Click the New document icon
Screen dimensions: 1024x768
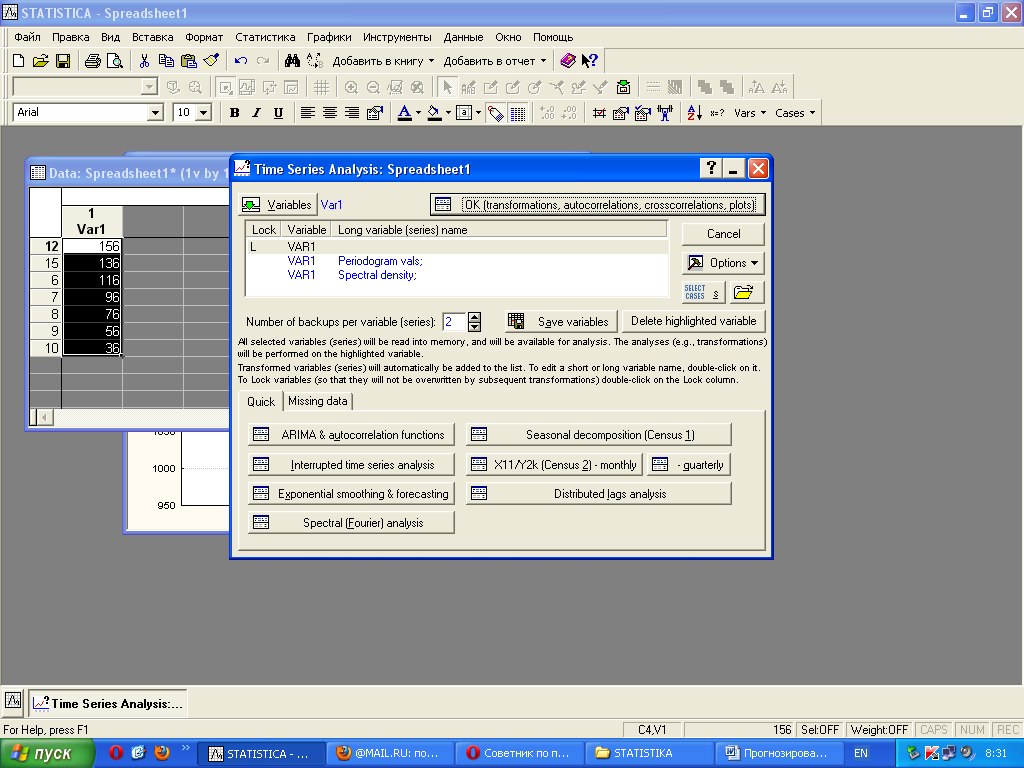point(18,61)
